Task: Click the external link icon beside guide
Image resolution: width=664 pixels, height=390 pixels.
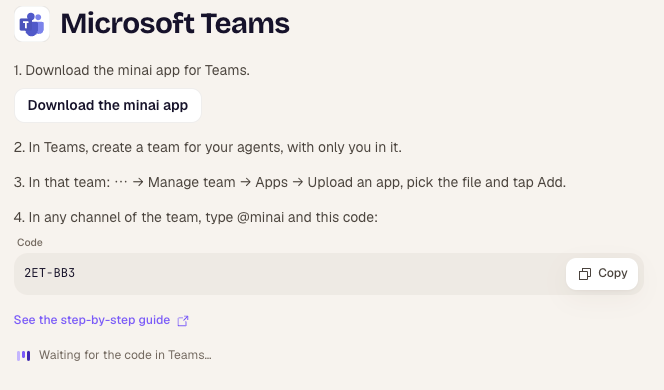Action: [x=183, y=321]
